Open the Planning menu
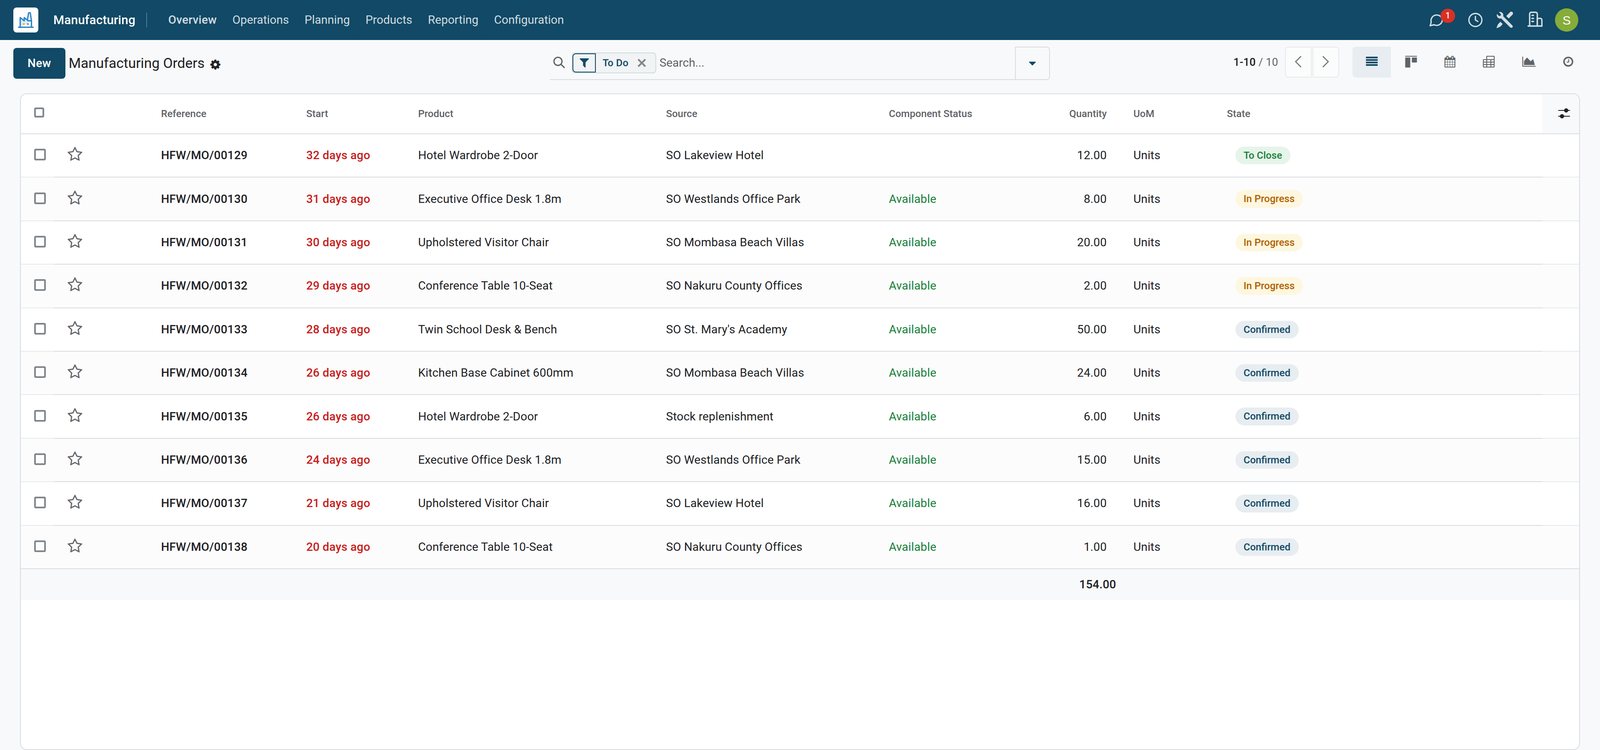The height and width of the screenshot is (750, 1600). point(327,20)
